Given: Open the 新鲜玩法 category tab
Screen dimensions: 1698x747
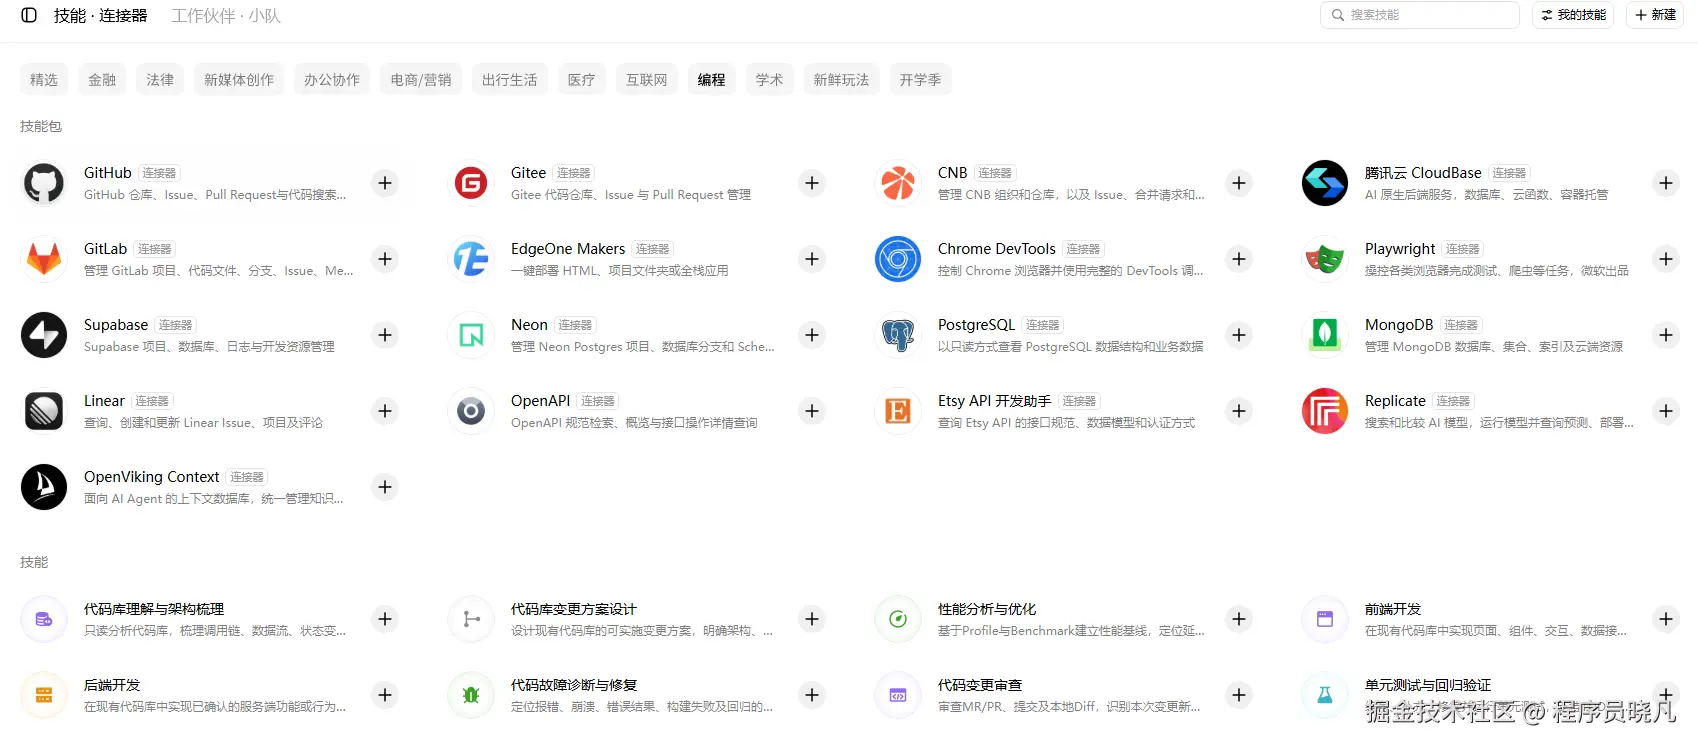Looking at the screenshot, I should point(842,80).
